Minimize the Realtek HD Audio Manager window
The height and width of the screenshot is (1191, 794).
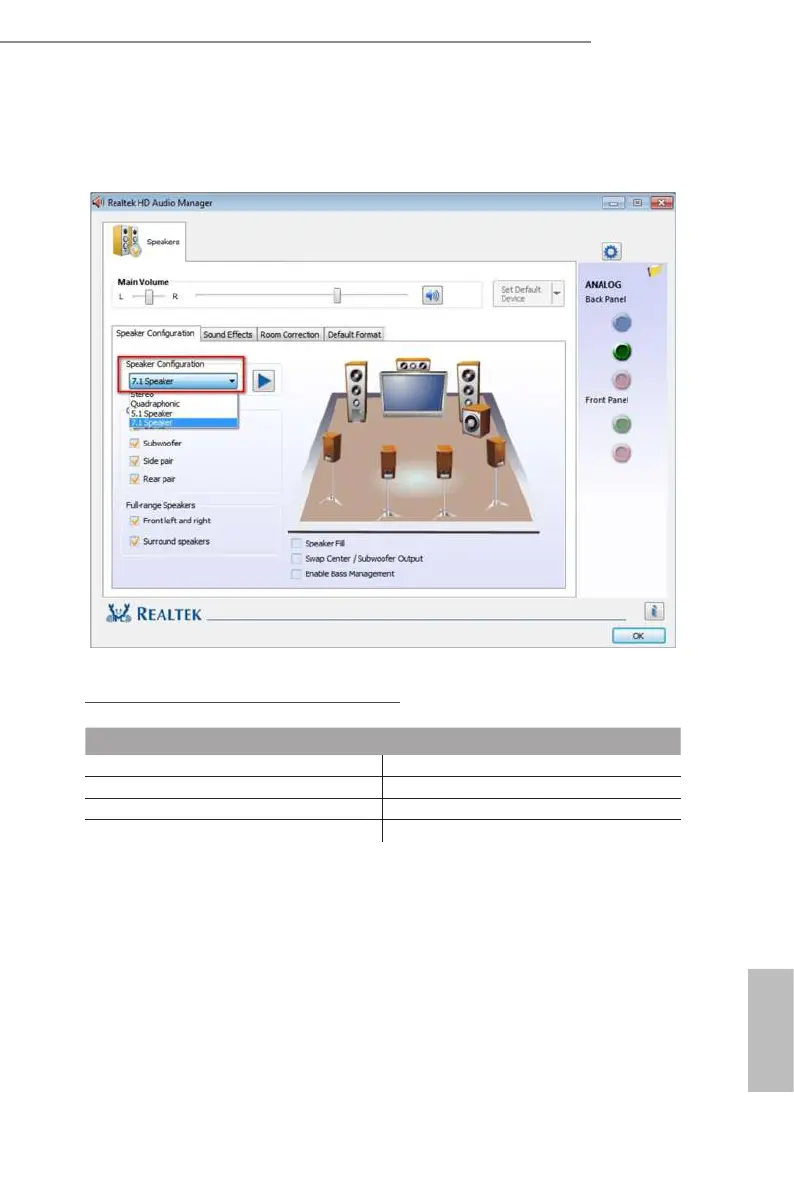(x=612, y=203)
